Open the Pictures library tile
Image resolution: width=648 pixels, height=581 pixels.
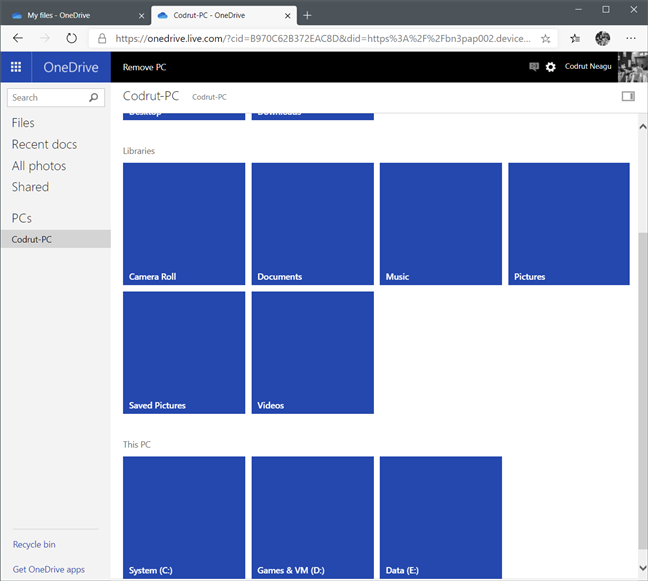point(569,224)
